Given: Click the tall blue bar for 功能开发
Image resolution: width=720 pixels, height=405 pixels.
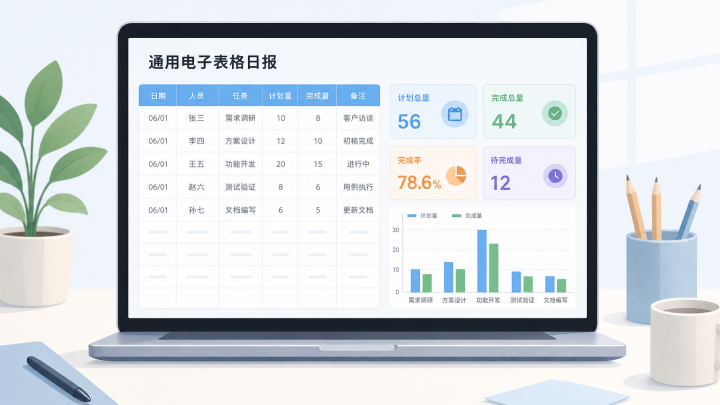Looking at the screenshot, I should [x=482, y=261].
